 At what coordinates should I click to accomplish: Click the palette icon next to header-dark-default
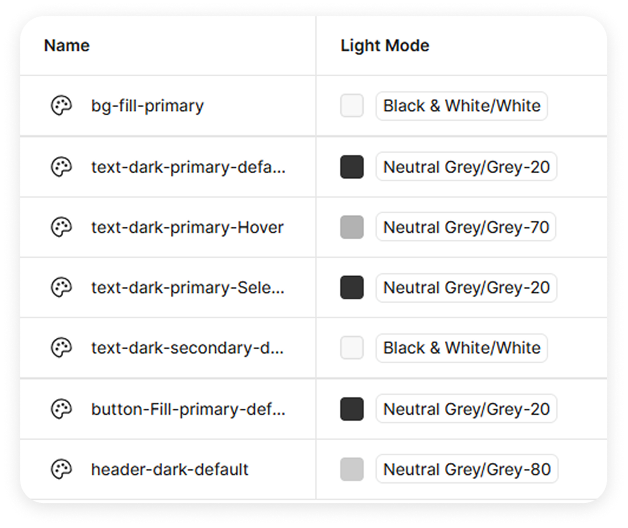61,469
